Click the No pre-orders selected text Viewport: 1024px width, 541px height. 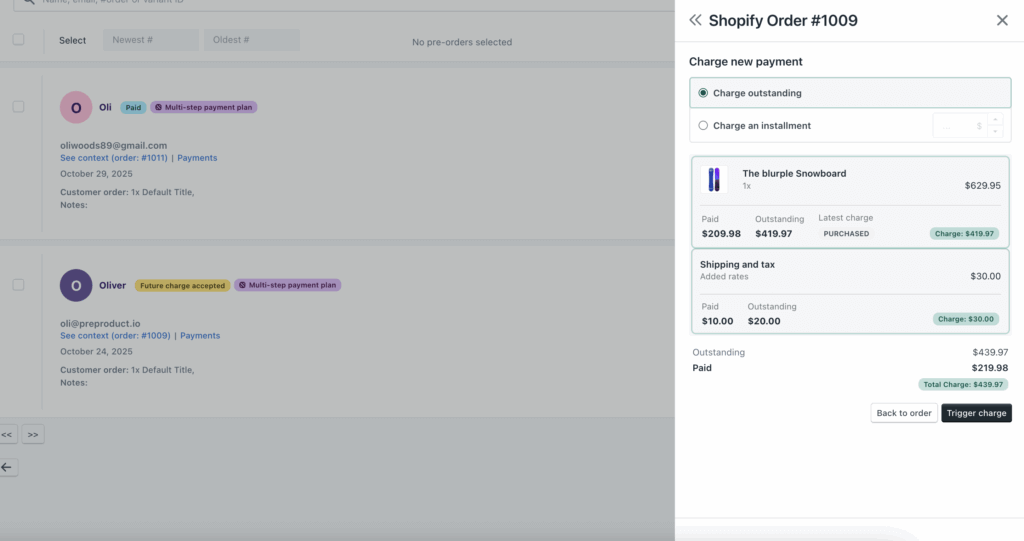point(462,42)
